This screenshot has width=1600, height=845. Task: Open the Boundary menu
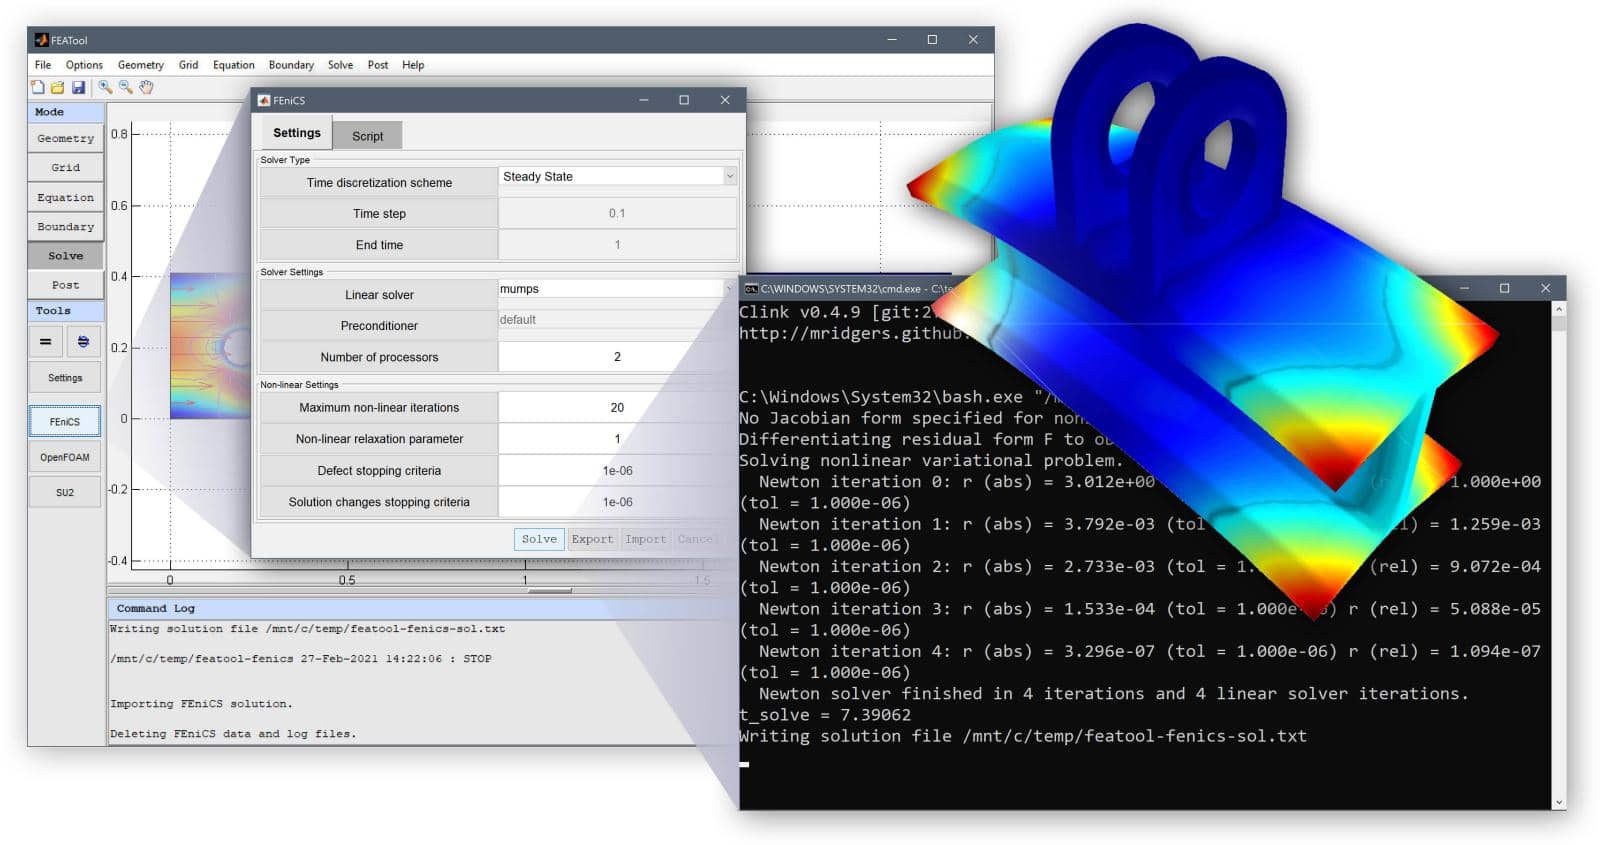[x=291, y=65]
